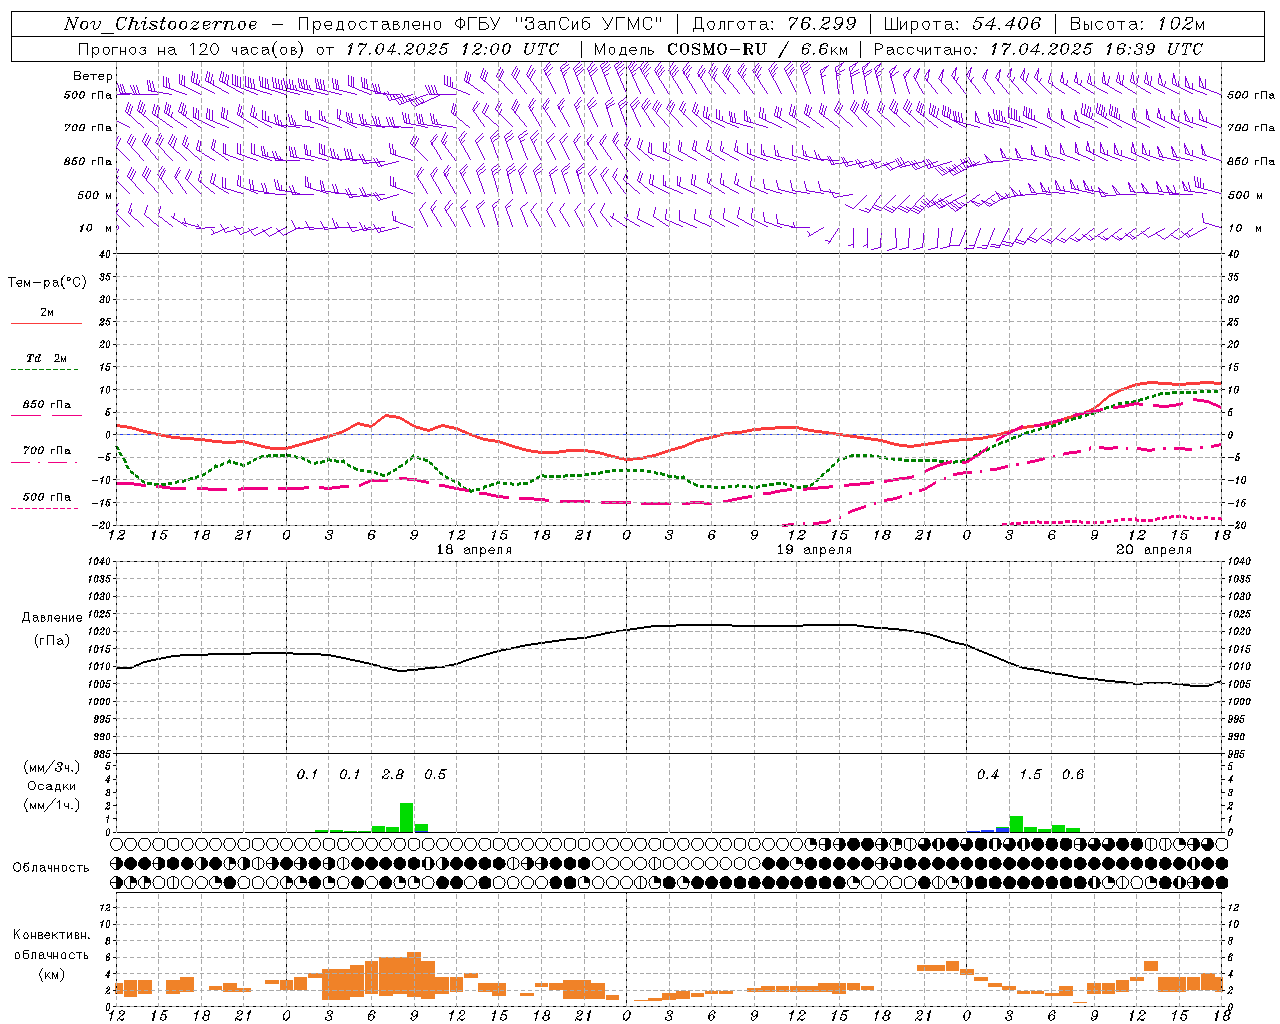Image resolution: width=1280 pixels, height=1024 pixels.
Task: Click the Тем-ра(°C) axis title
Action: [x=47, y=283]
